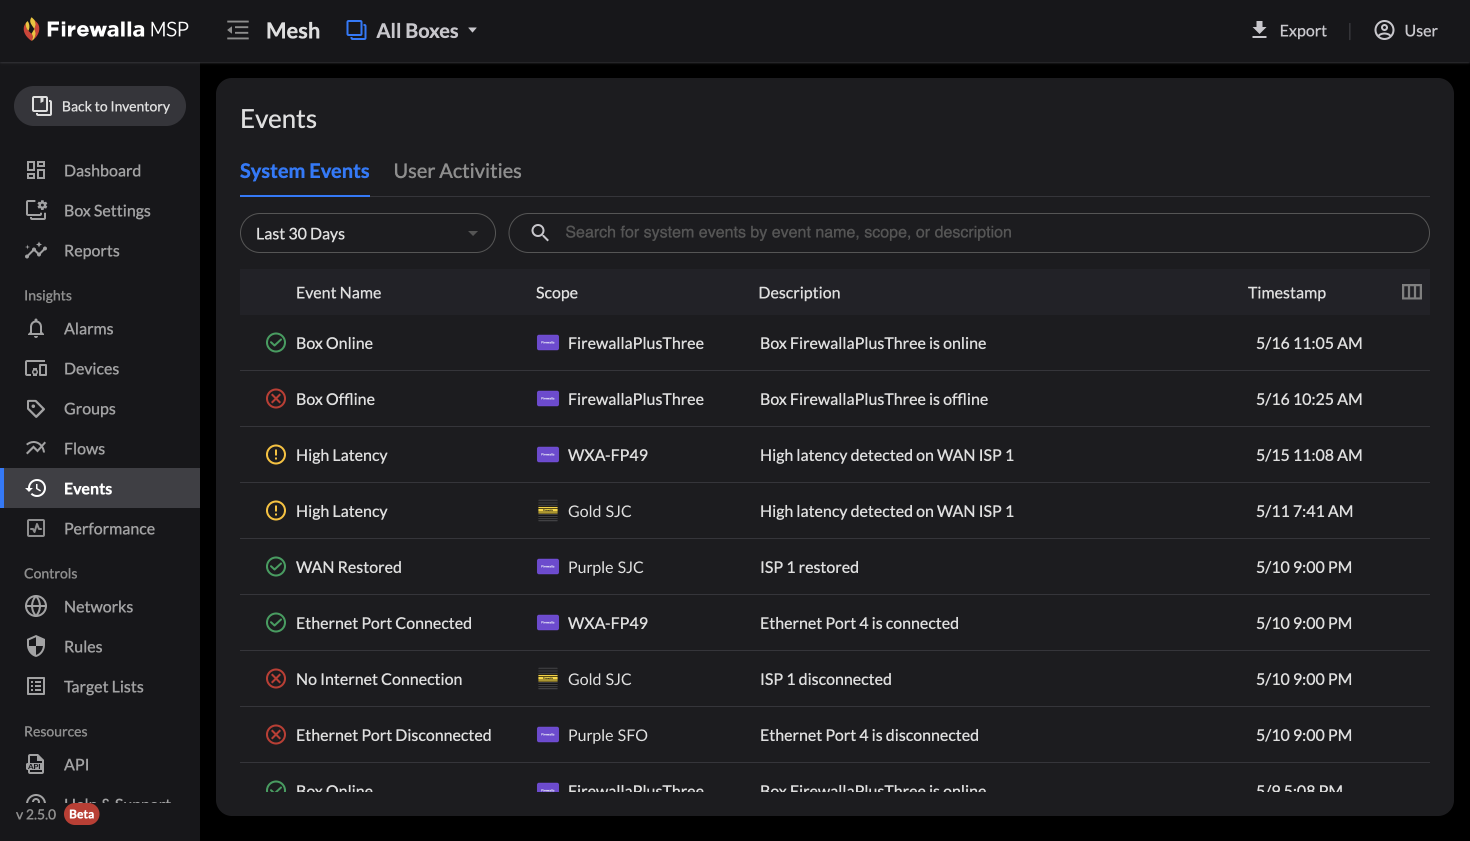
Task: Open the User account menu
Action: pos(1406,31)
